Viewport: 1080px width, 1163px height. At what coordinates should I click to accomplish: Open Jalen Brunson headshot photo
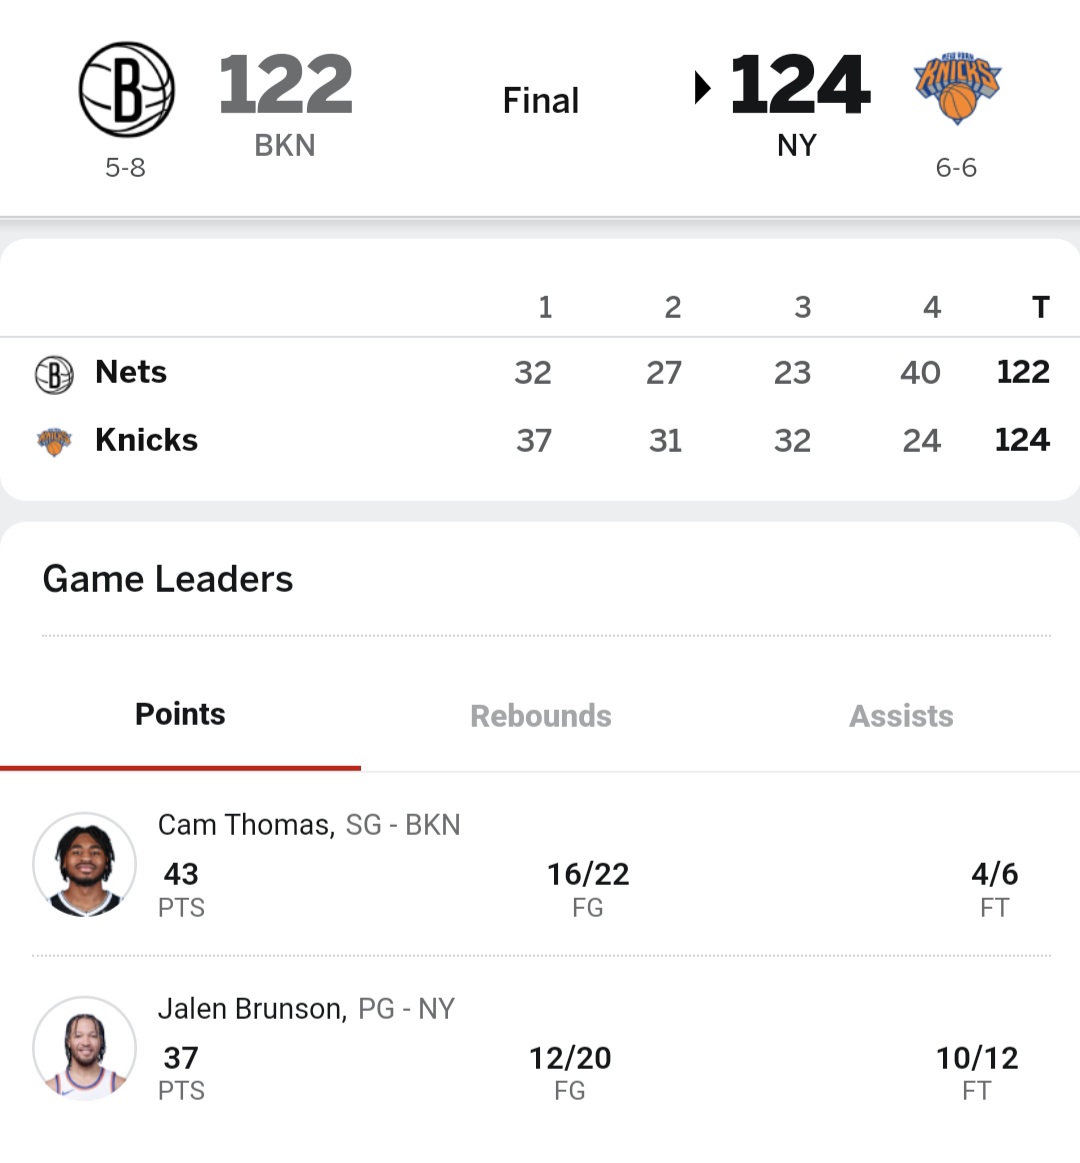pyautogui.click(x=85, y=1047)
